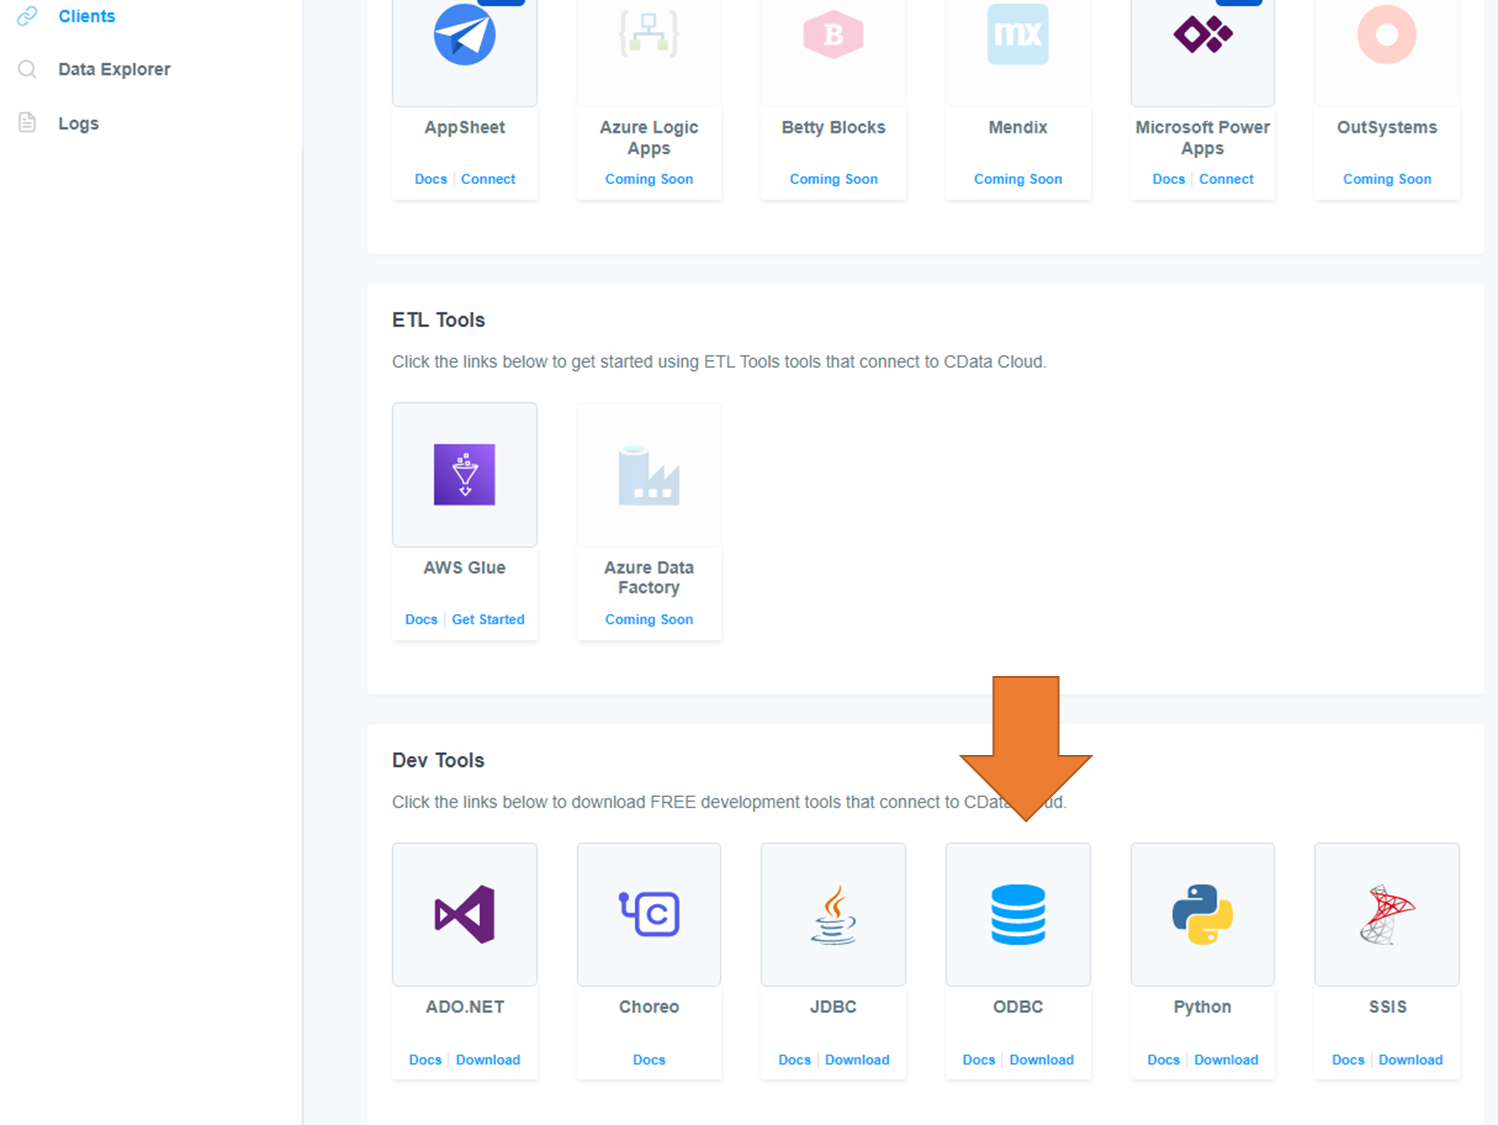Screen dimensions: 1498x1125
Task: Click Connect under AppSheet
Action: [x=488, y=178]
